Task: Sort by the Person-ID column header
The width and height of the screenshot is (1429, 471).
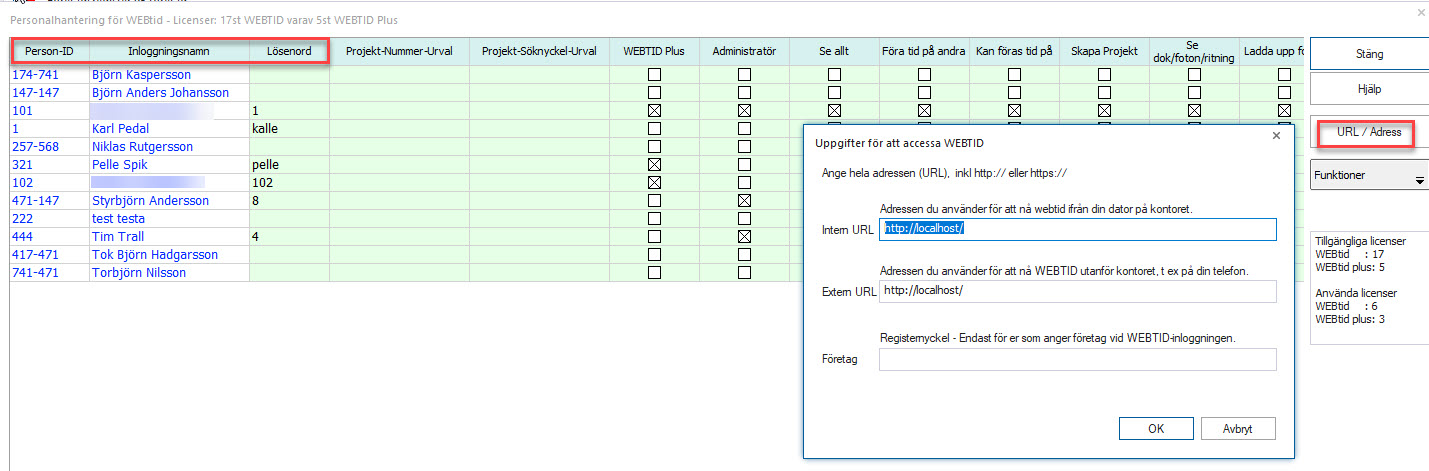Action: coord(50,51)
